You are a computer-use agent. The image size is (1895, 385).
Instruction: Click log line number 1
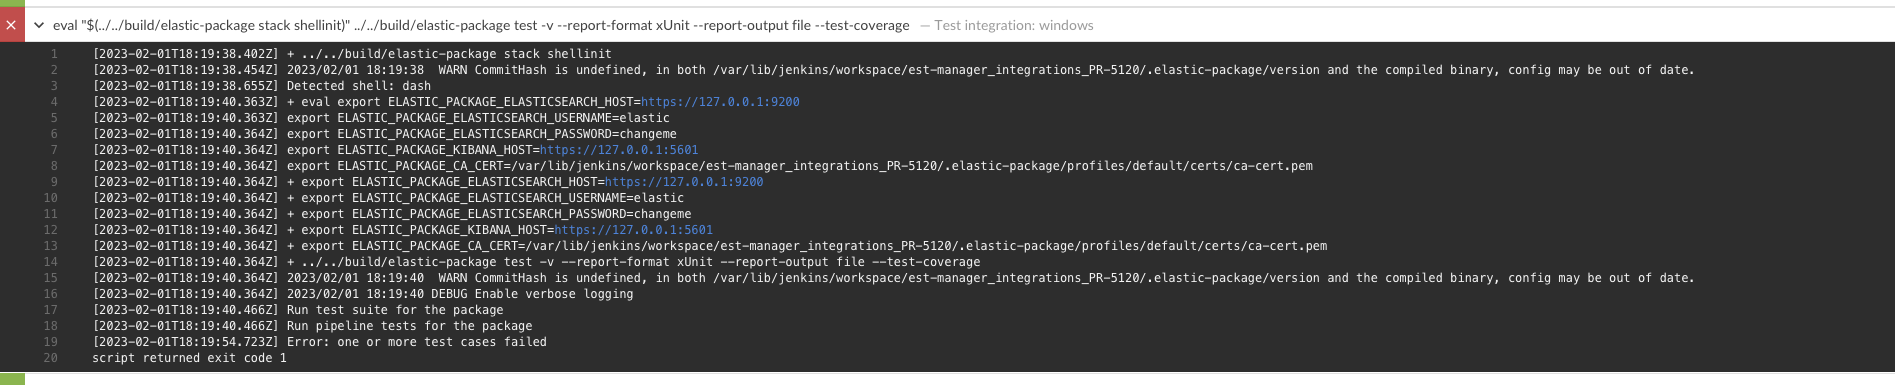(x=54, y=54)
